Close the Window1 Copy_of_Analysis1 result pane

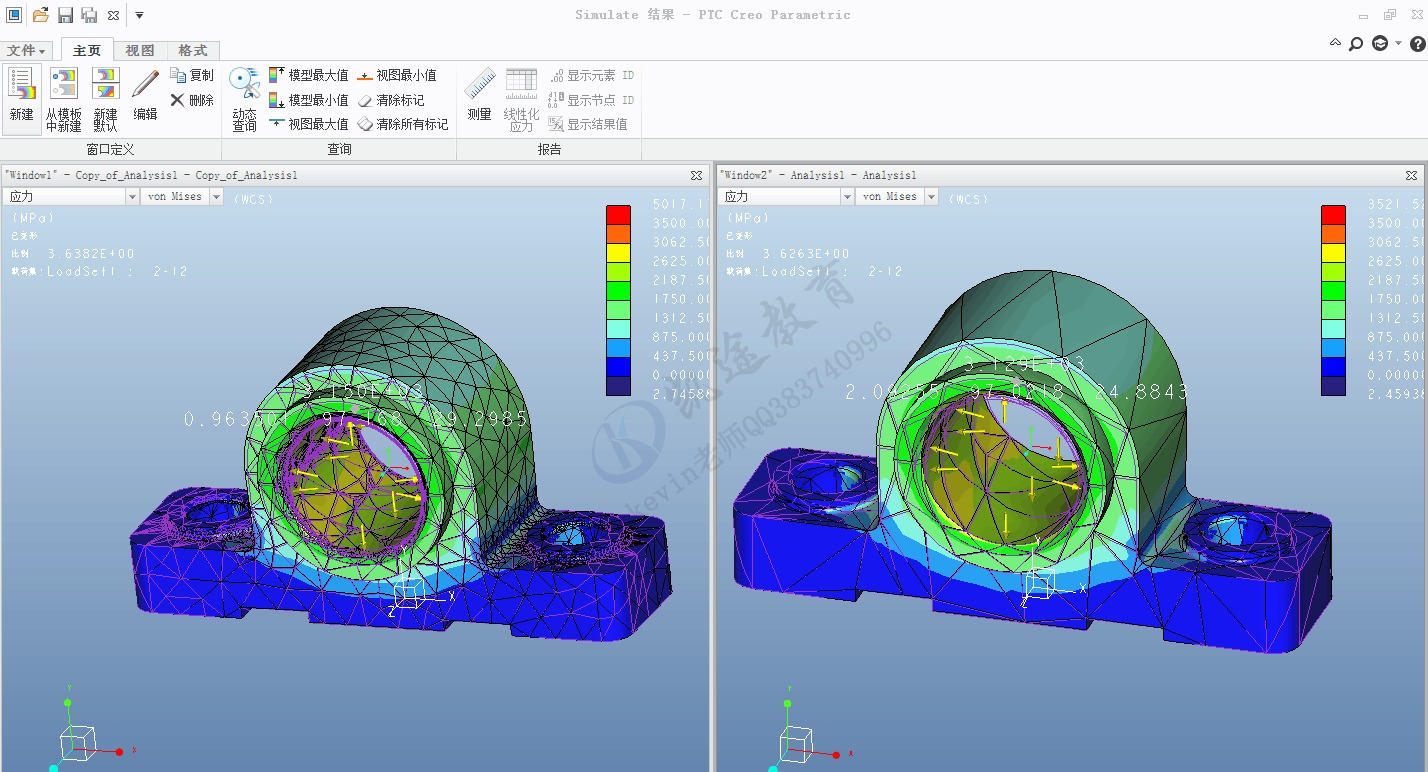pyautogui.click(x=697, y=175)
